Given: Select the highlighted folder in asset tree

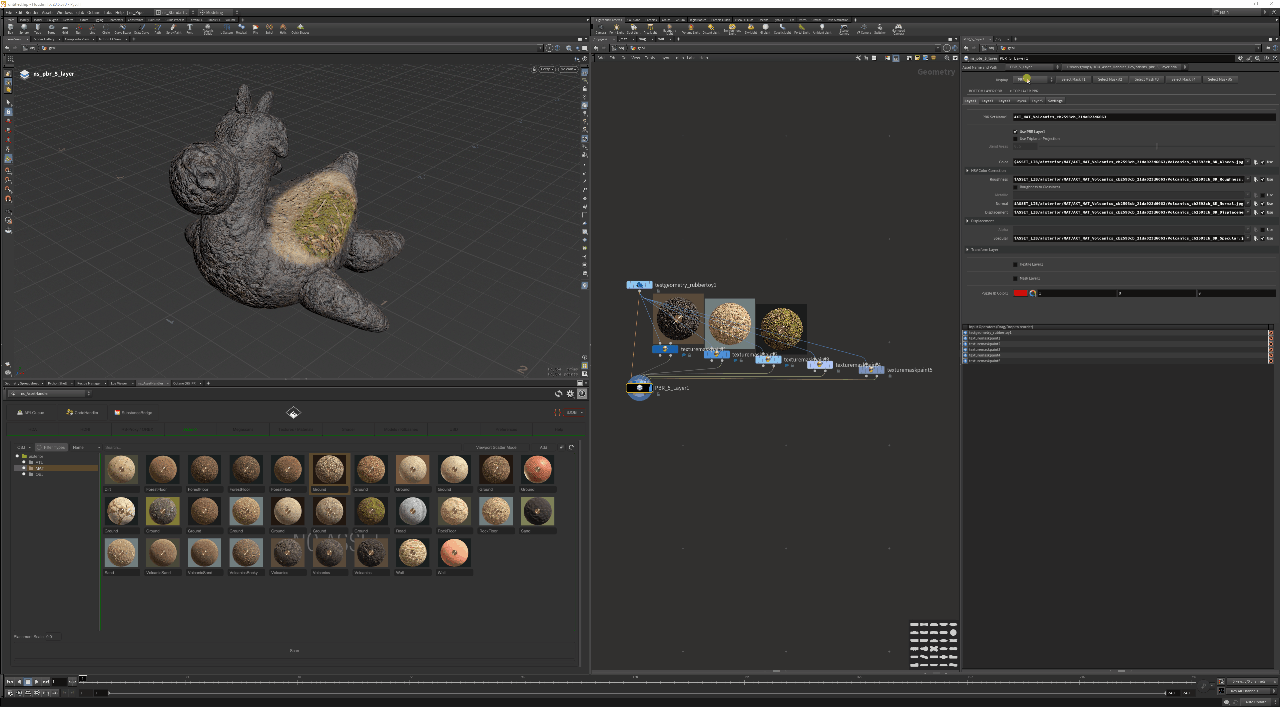Looking at the screenshot, I should point(36,467).
